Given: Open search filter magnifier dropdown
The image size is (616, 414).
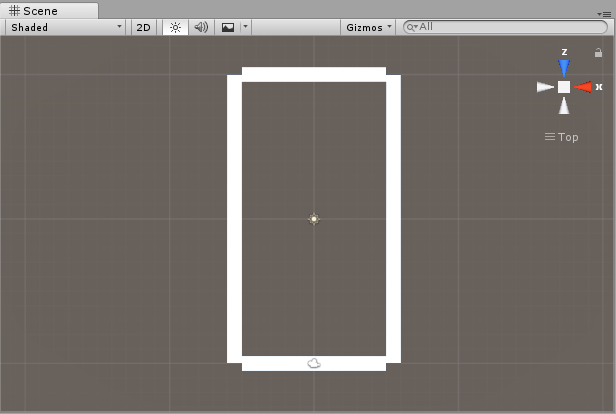Looking at the screenshot, I should [x=412, y=27].
